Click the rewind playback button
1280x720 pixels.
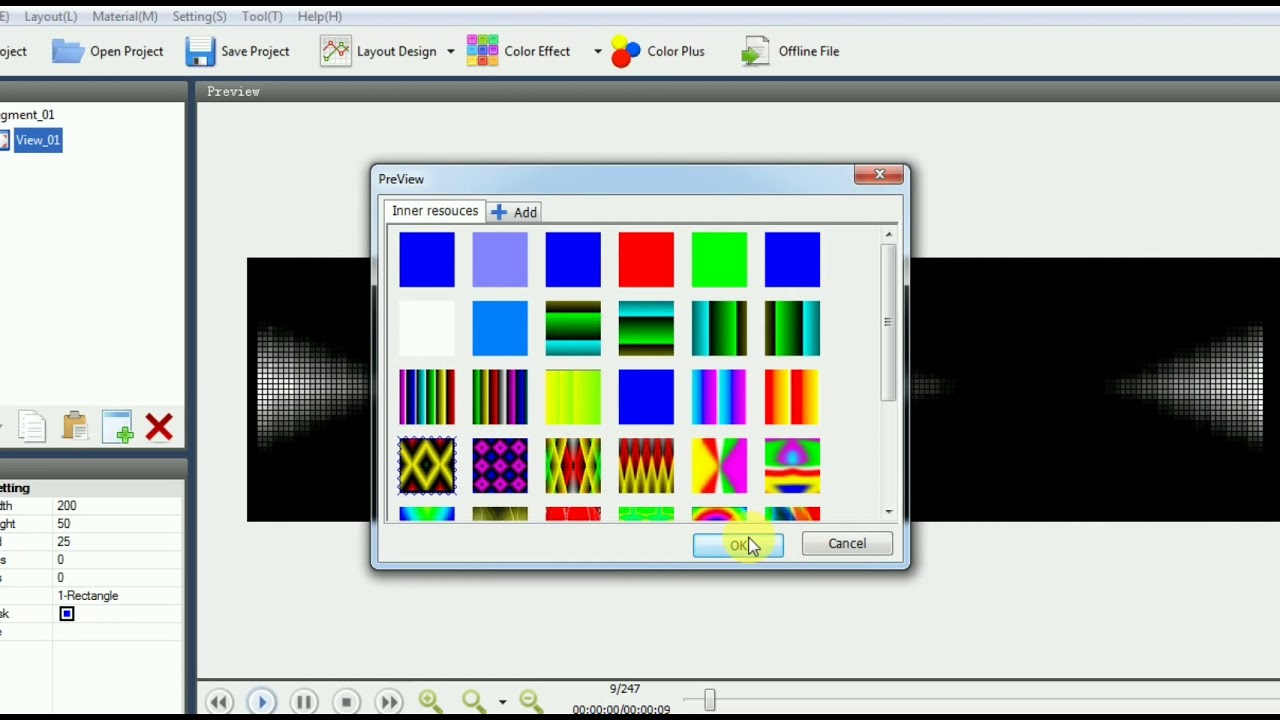coord(219,702)
